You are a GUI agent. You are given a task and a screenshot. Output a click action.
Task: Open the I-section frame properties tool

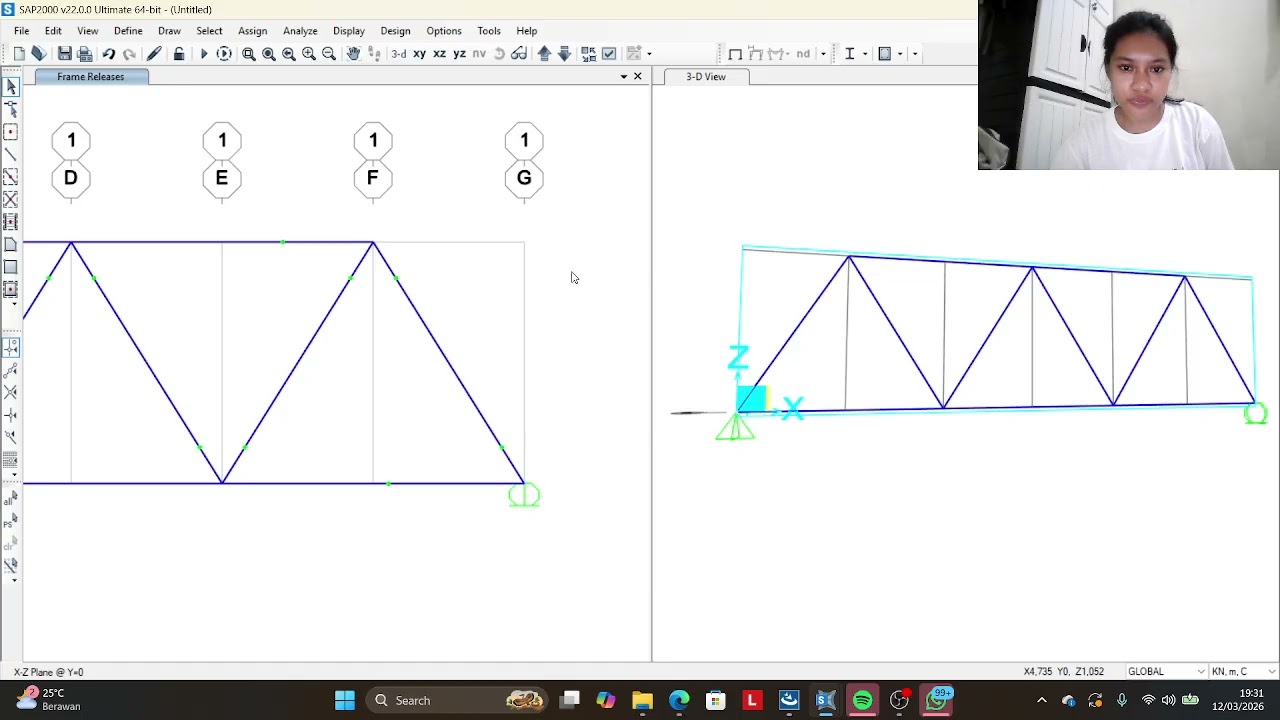(x=849, y=54)
